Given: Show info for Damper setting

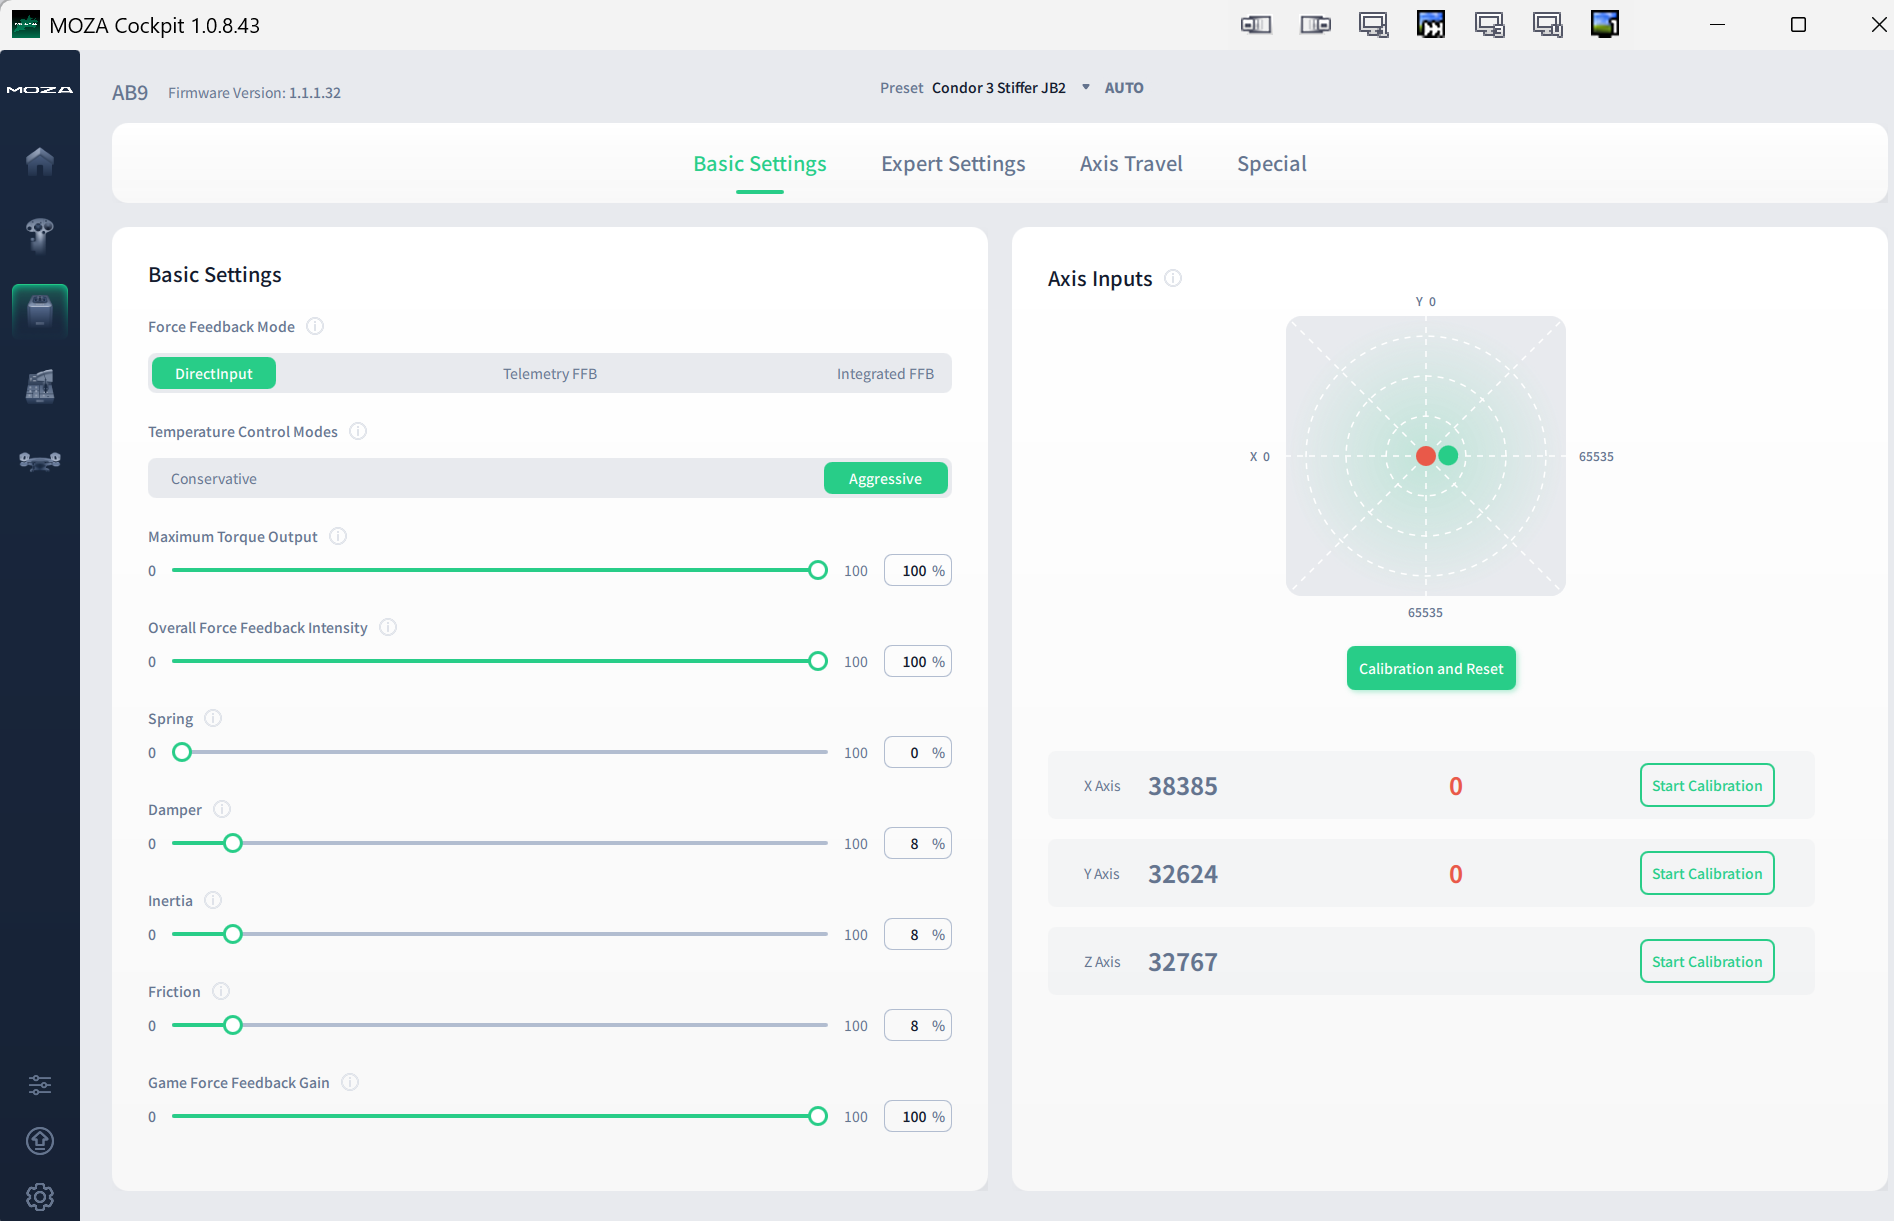Looking at the screenshot, I should coord(222,809).
